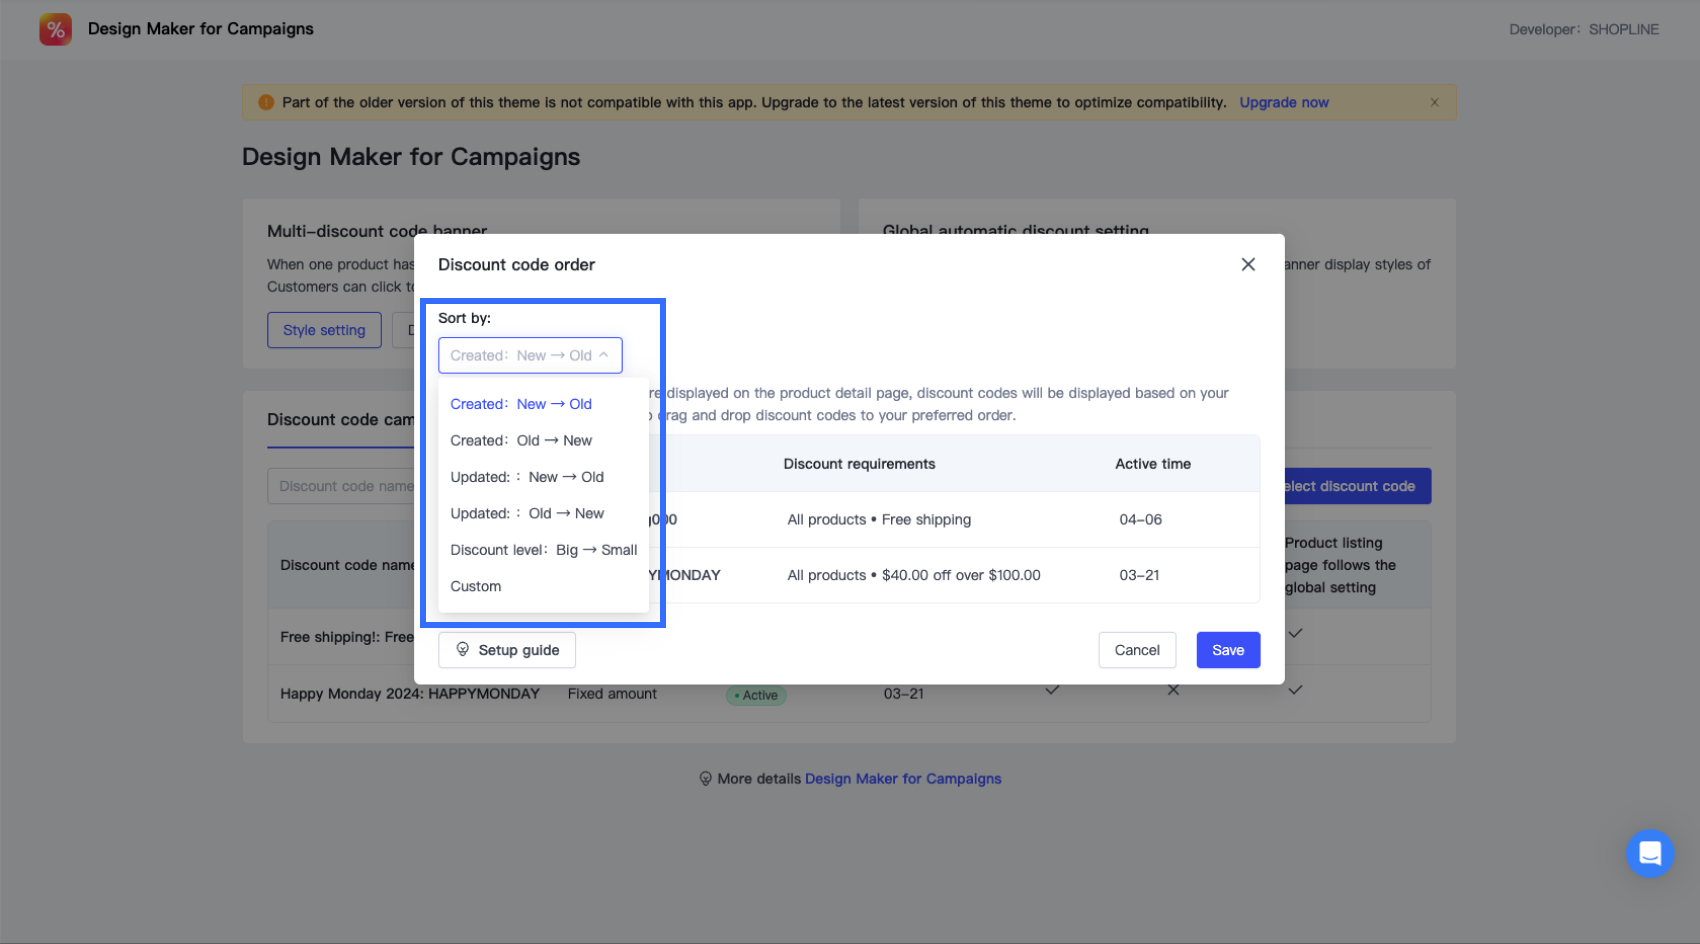Click the orange warning icon in banner
The image size is (1700, 944).
tap(266, 102)
